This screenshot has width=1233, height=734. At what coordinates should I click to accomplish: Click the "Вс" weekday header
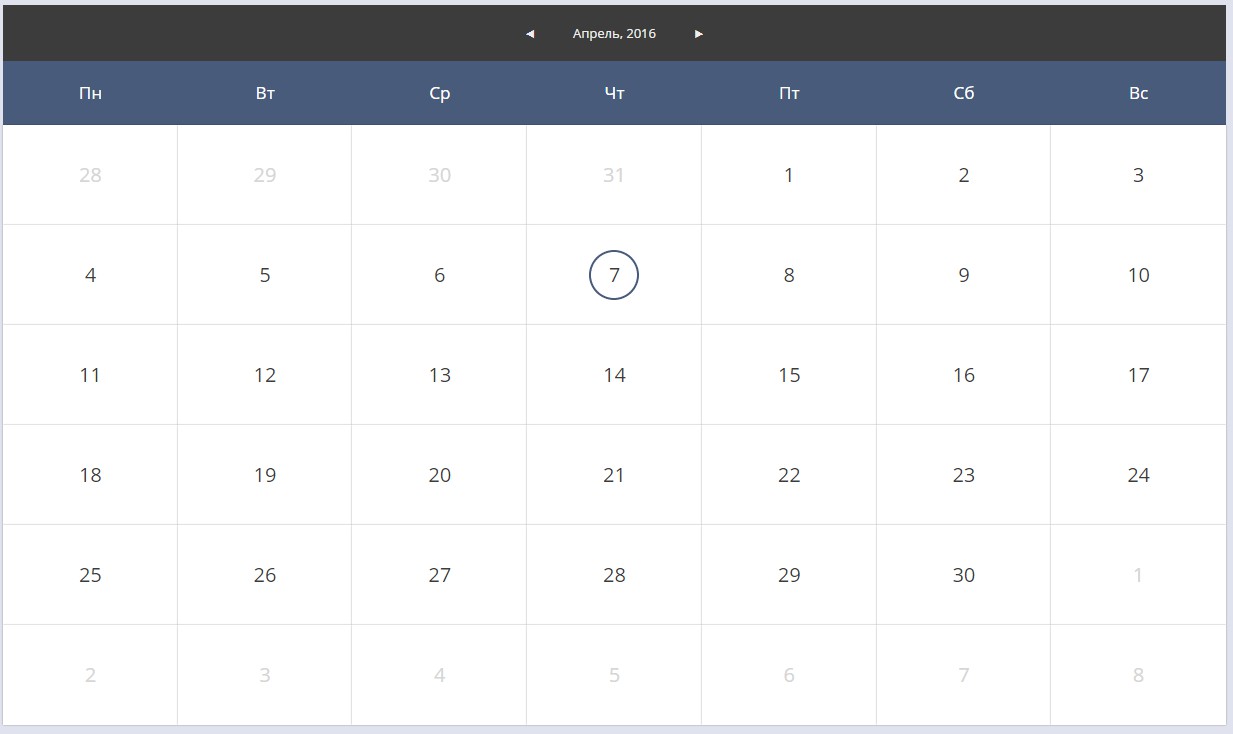point(1138,93)
